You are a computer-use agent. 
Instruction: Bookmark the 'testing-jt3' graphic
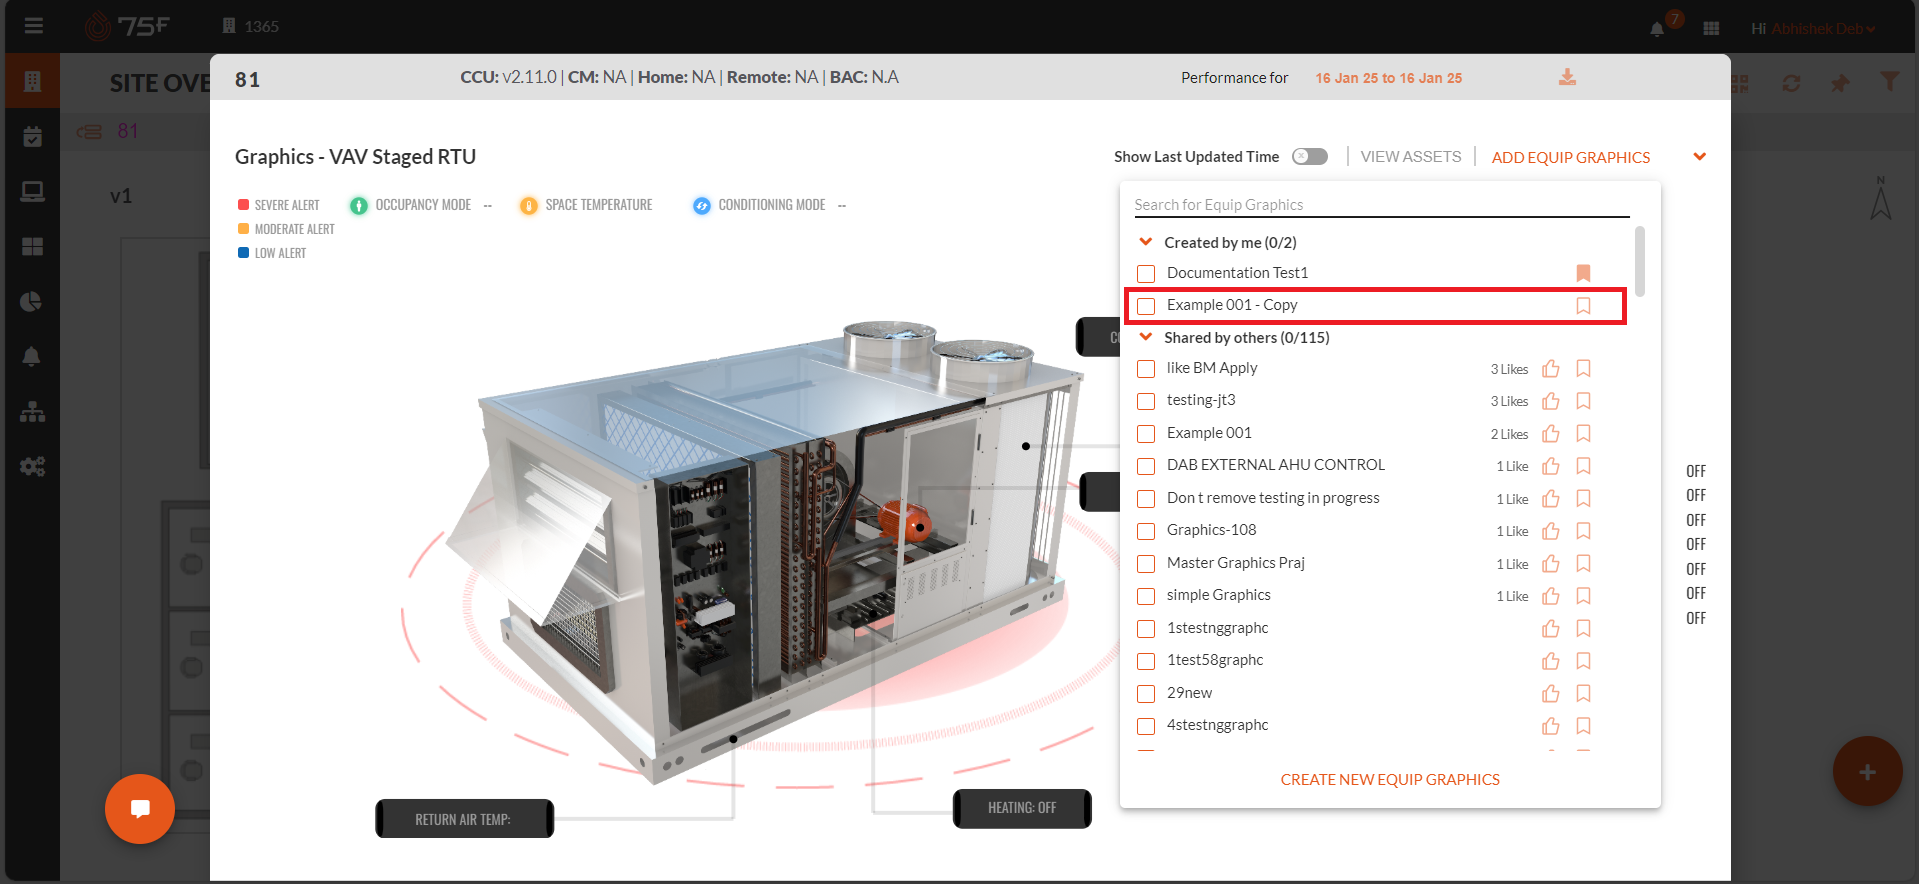coord(1583,401)
